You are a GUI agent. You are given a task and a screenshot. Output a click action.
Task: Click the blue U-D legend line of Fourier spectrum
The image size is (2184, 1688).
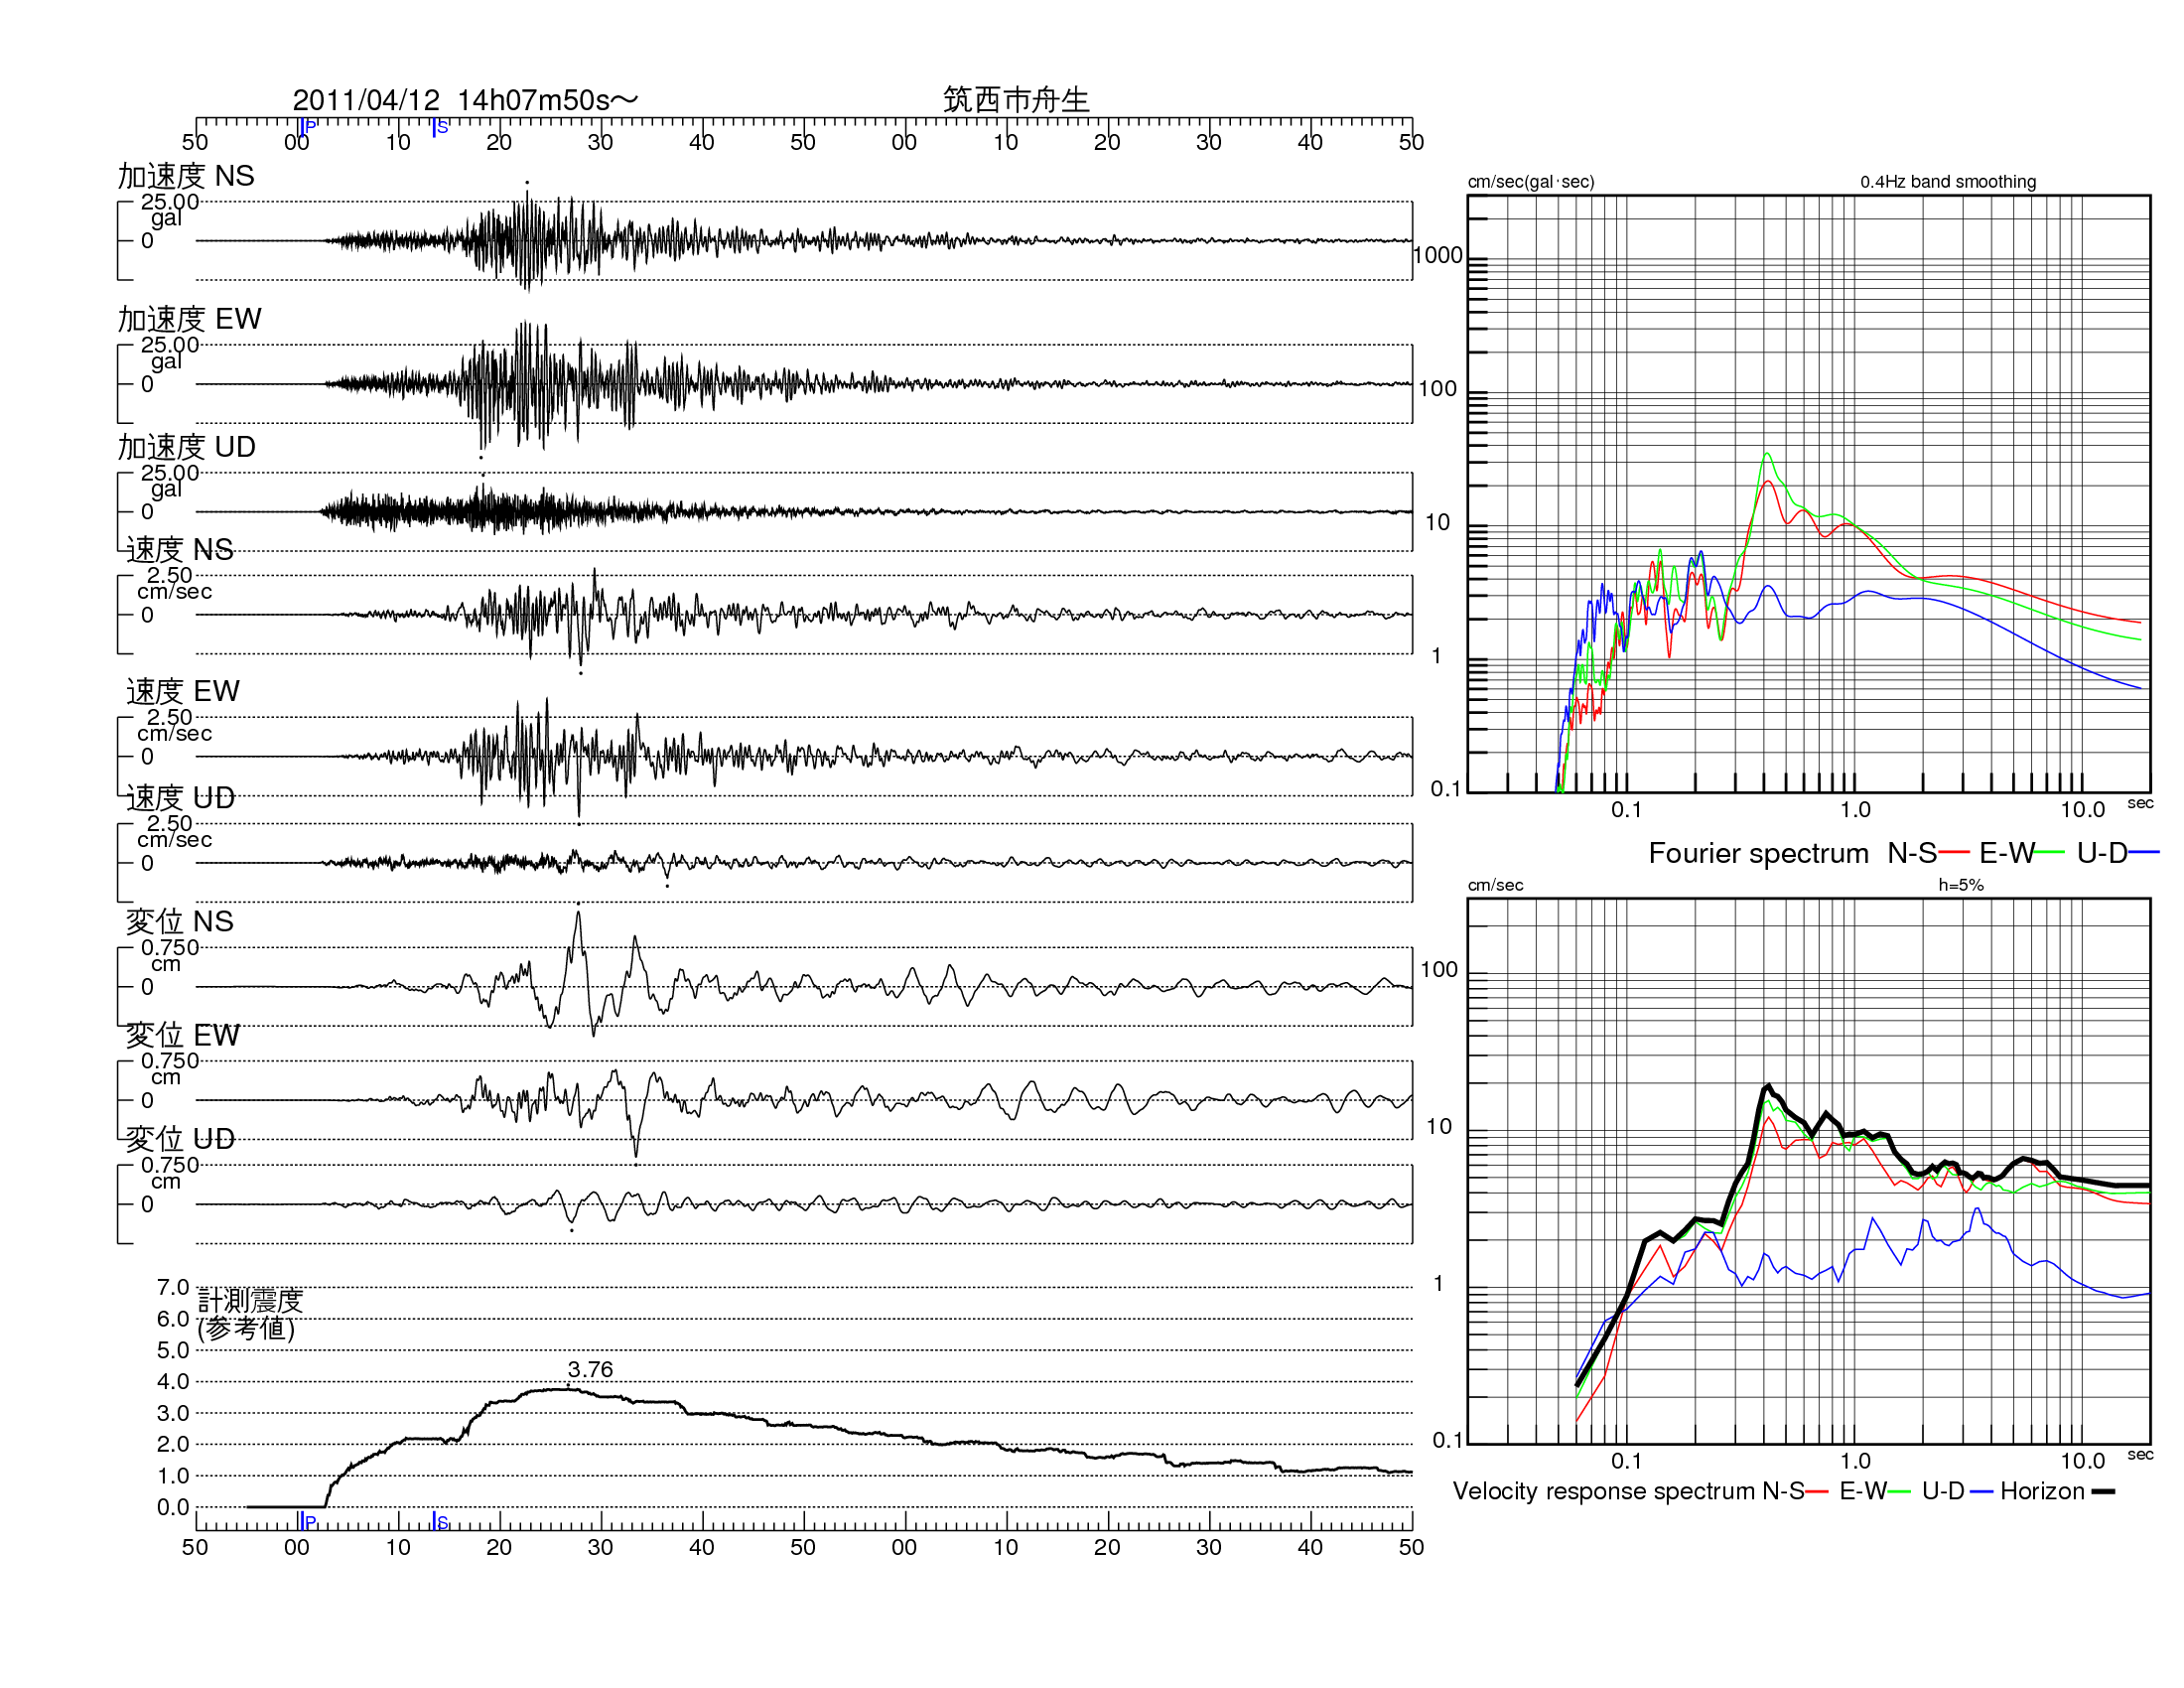click(x=2145, y=853)
